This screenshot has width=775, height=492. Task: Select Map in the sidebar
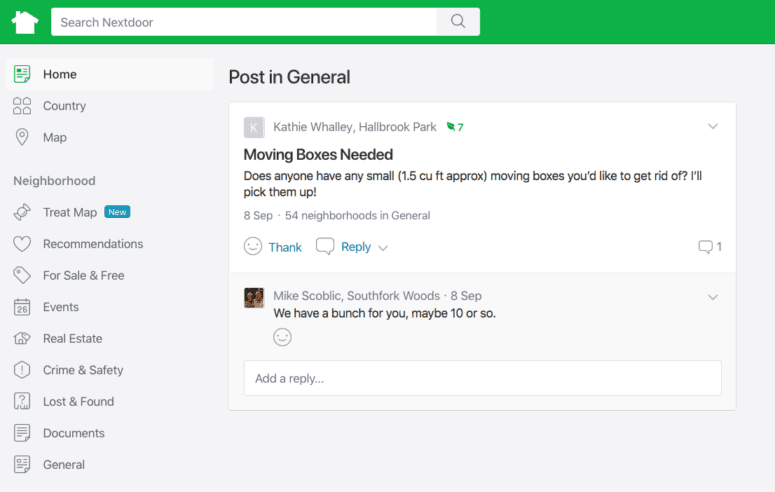[54, 137]
